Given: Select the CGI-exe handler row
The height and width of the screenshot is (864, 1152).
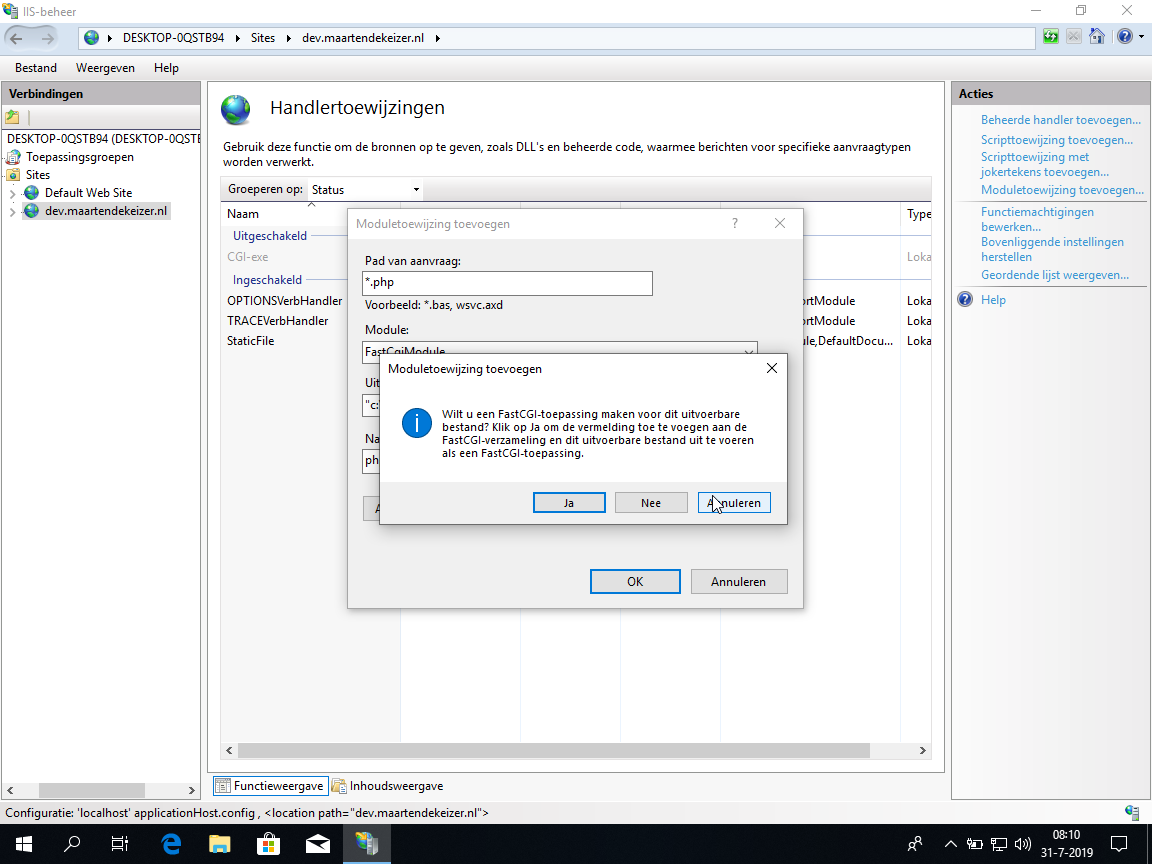Looking at the screenshot, I should click(x=248, y=257).
